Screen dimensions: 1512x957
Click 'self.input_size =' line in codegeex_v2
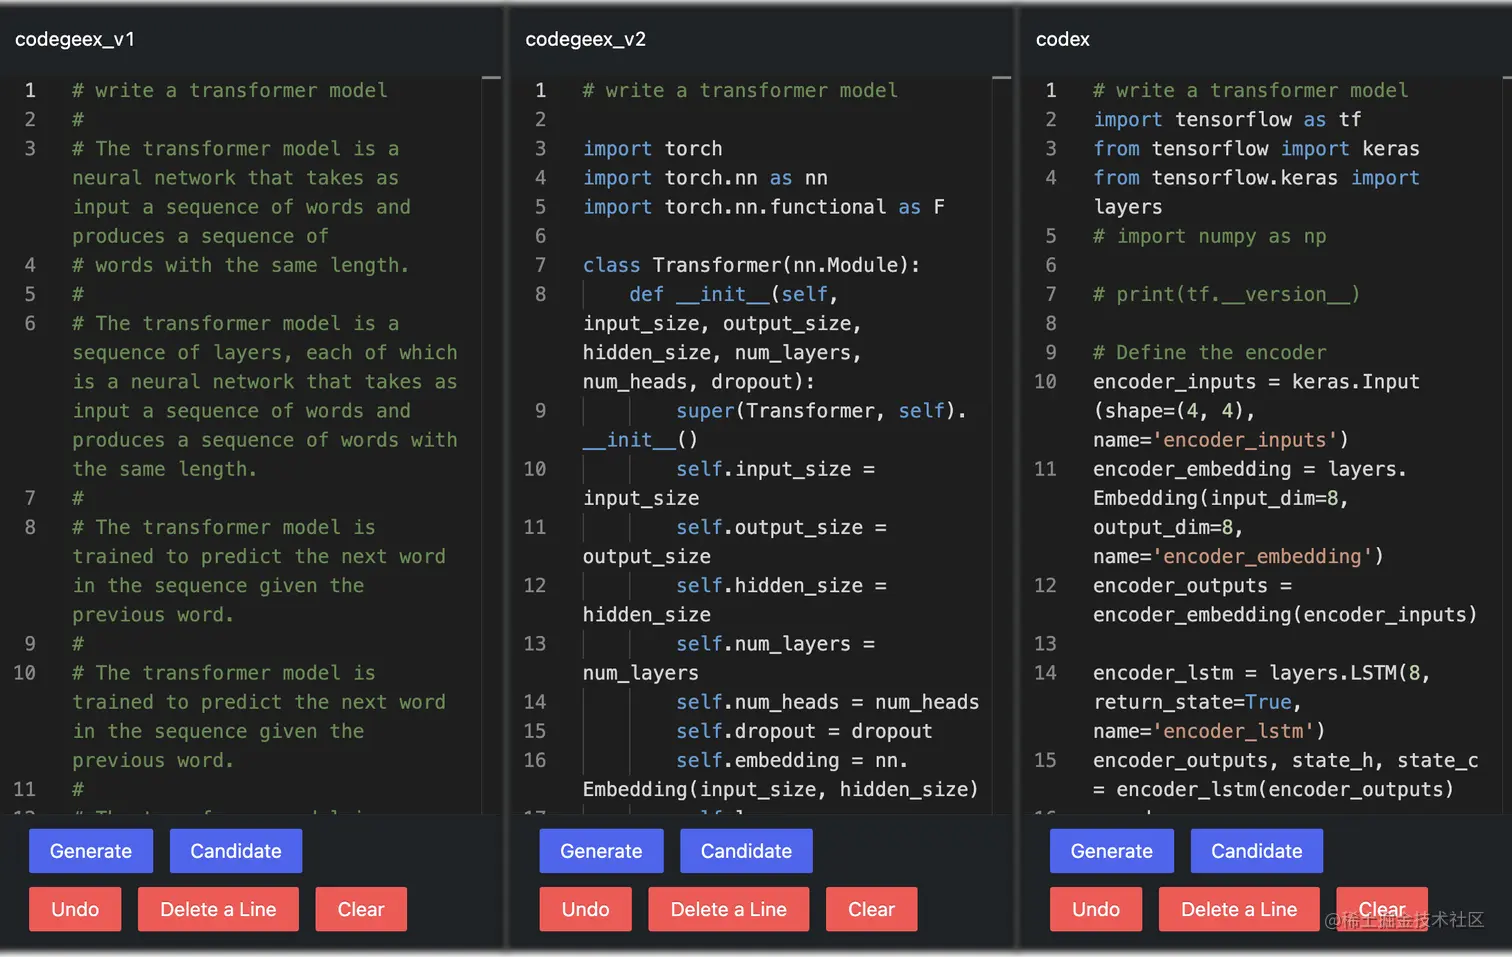coord(775,469)
